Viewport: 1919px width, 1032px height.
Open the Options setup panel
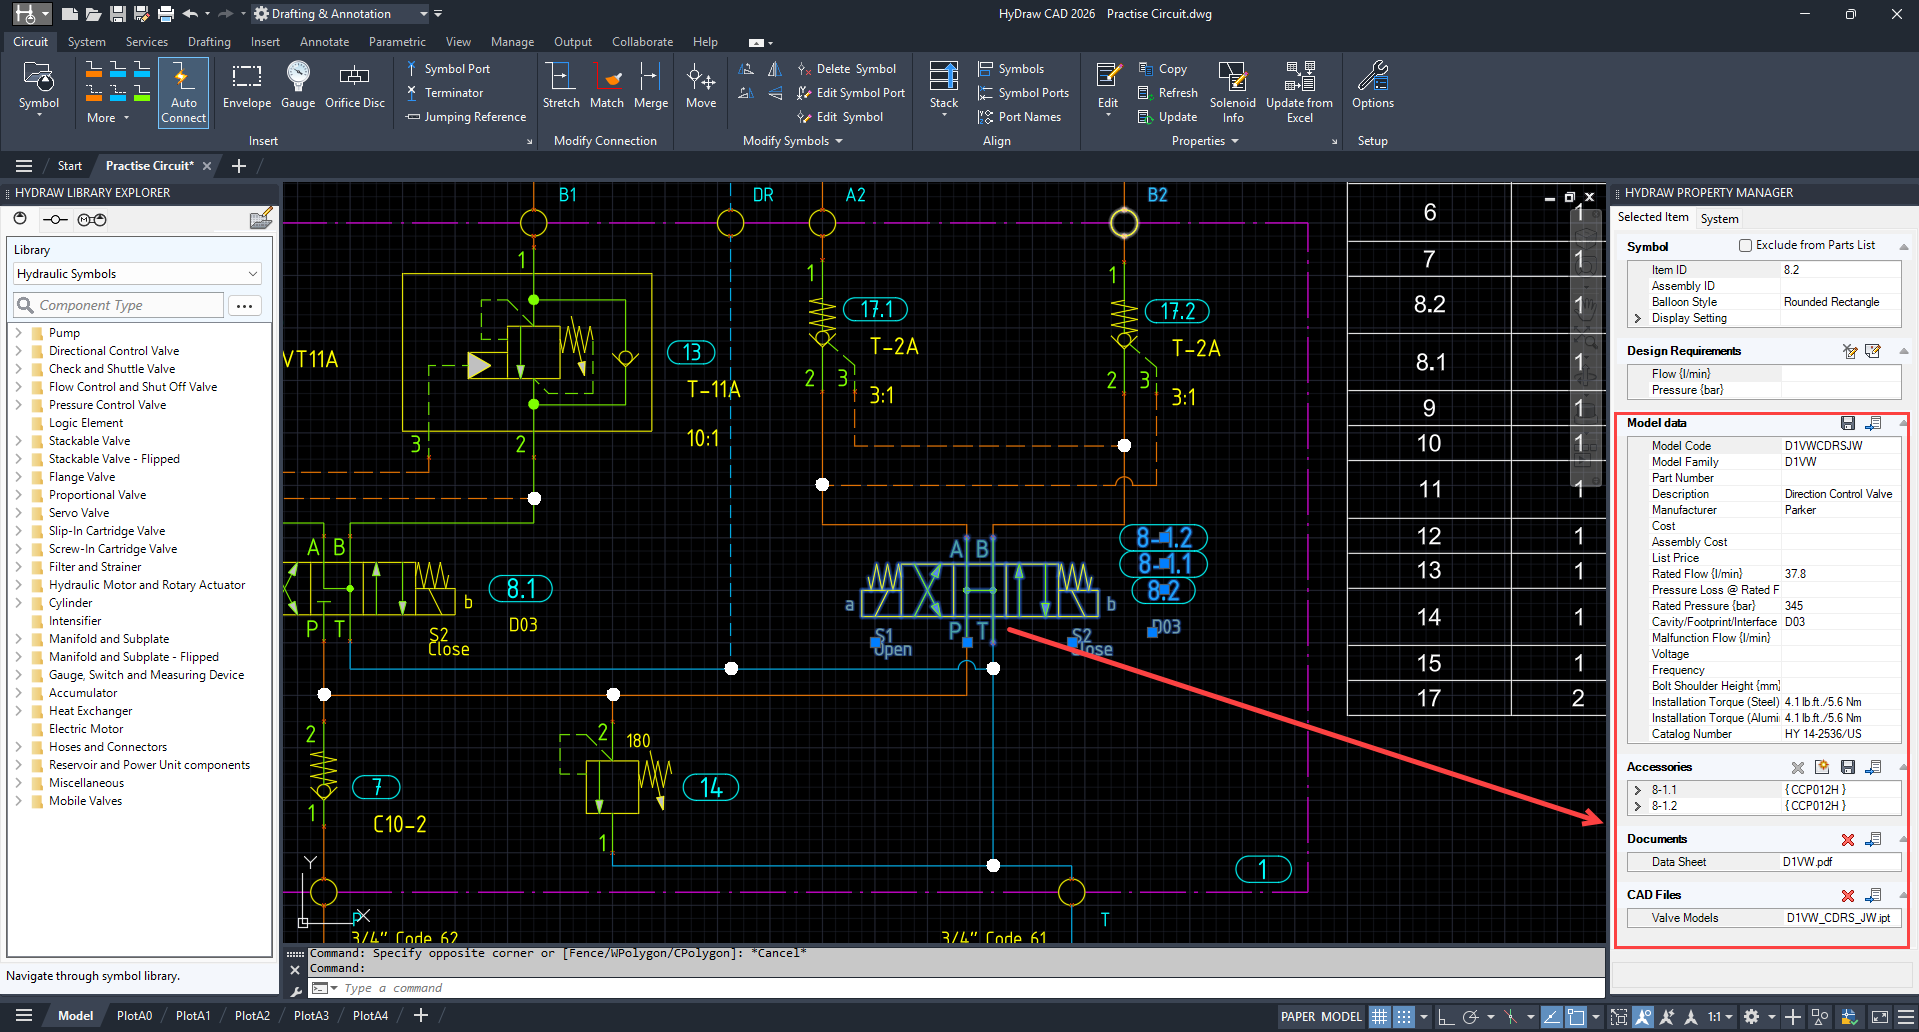point(1372,85)
